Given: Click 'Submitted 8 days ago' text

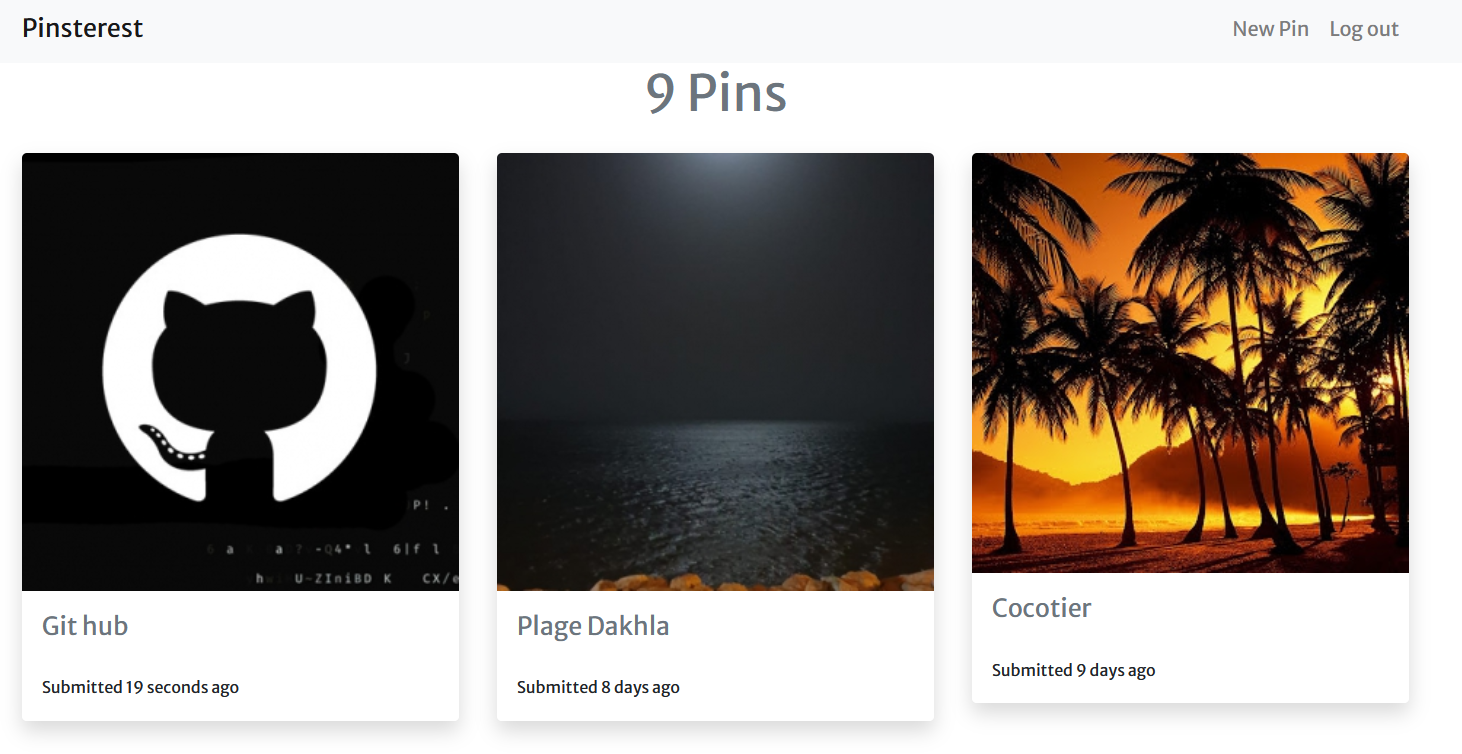Looking at the screenshot, I should (x=598, y=687).
